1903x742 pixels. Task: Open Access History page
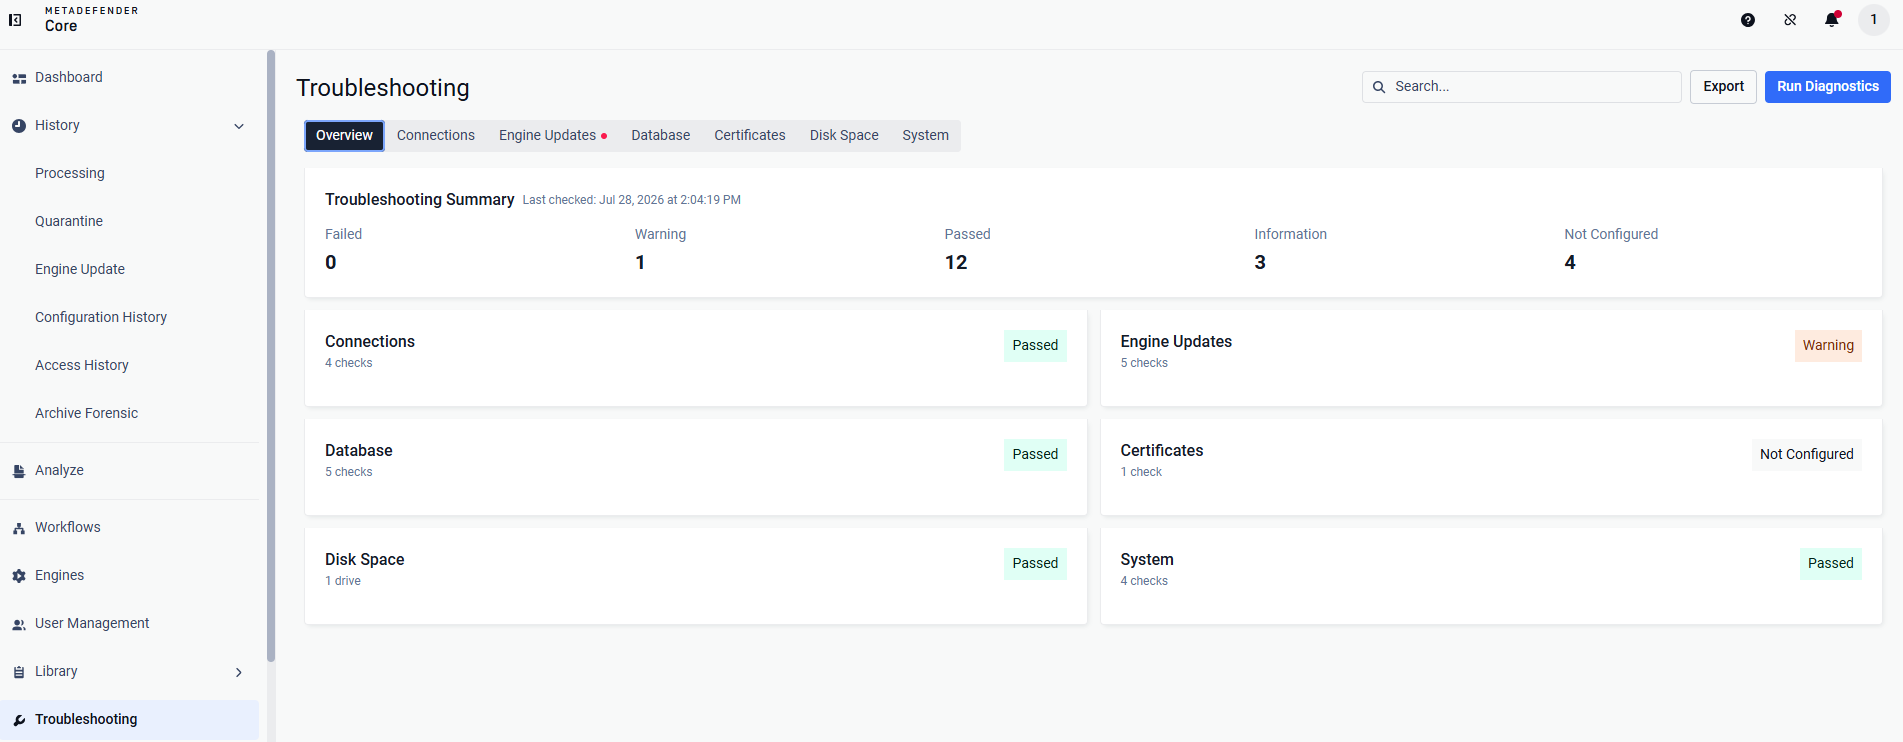82,366
